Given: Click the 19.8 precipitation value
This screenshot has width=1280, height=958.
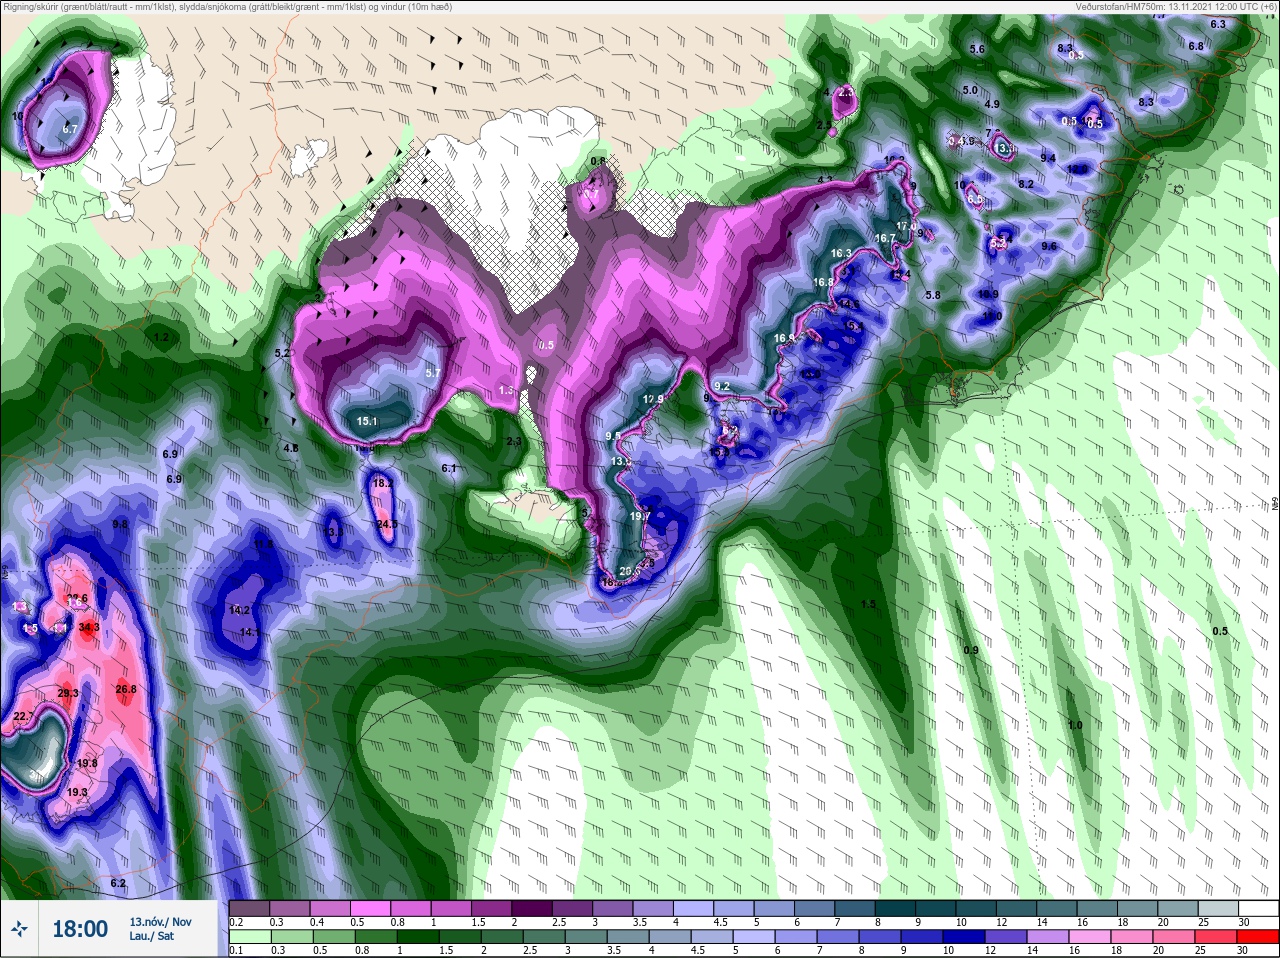Looking at the screenshot, I should pos(87,763).
